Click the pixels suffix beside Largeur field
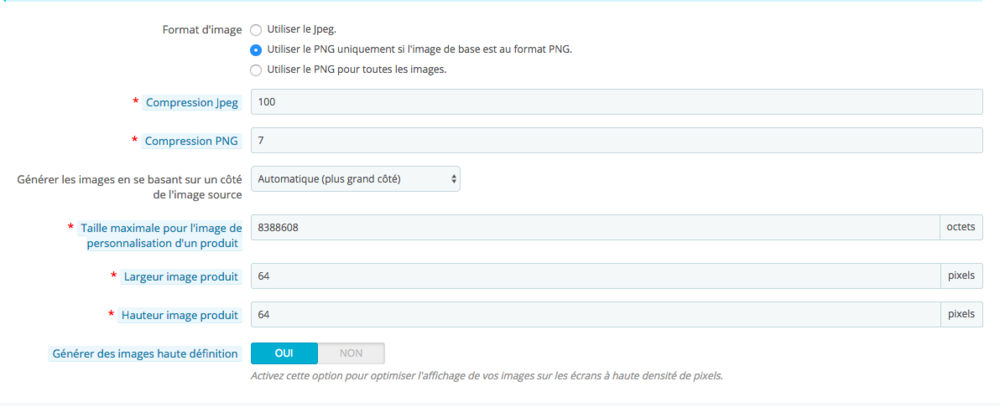The image size is (1000, 407). [961, 276]
